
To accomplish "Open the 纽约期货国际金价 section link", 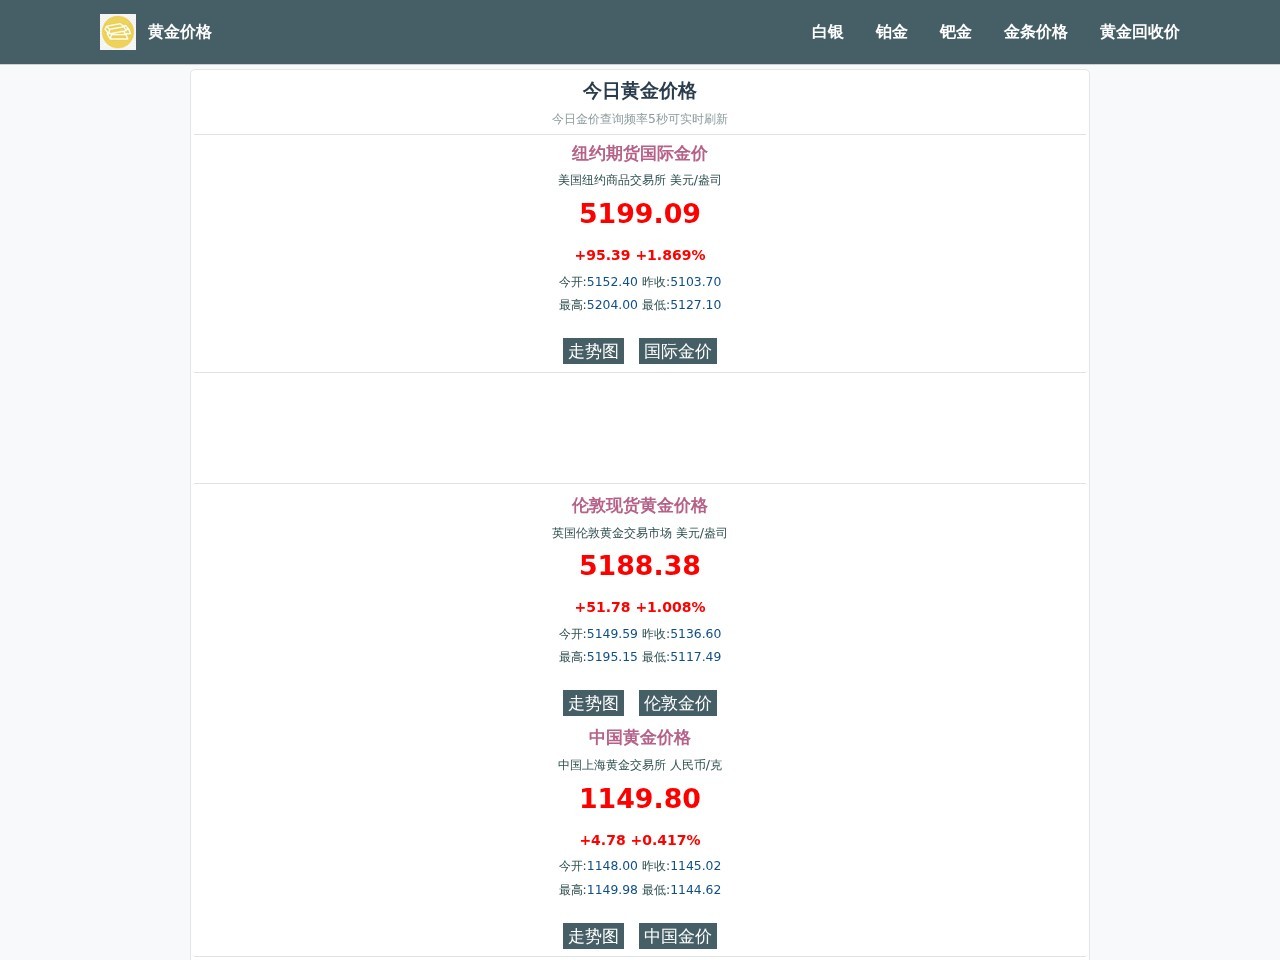I will [x=639, y=154].
